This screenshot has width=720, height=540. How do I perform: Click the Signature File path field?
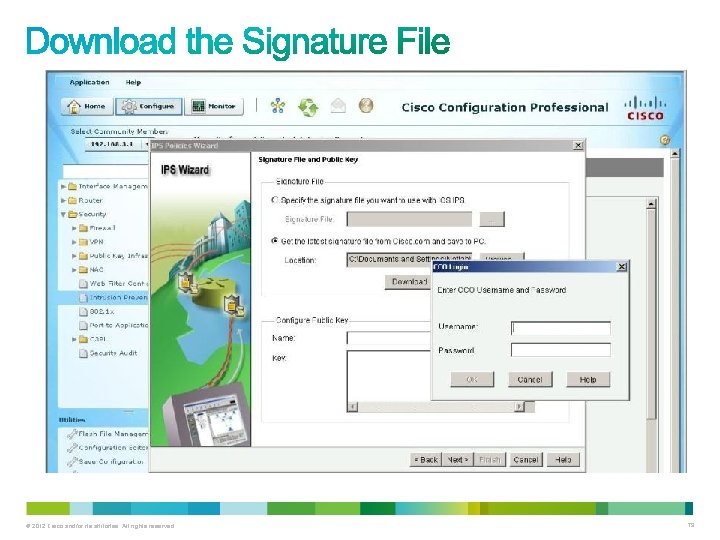click(409, 219)
